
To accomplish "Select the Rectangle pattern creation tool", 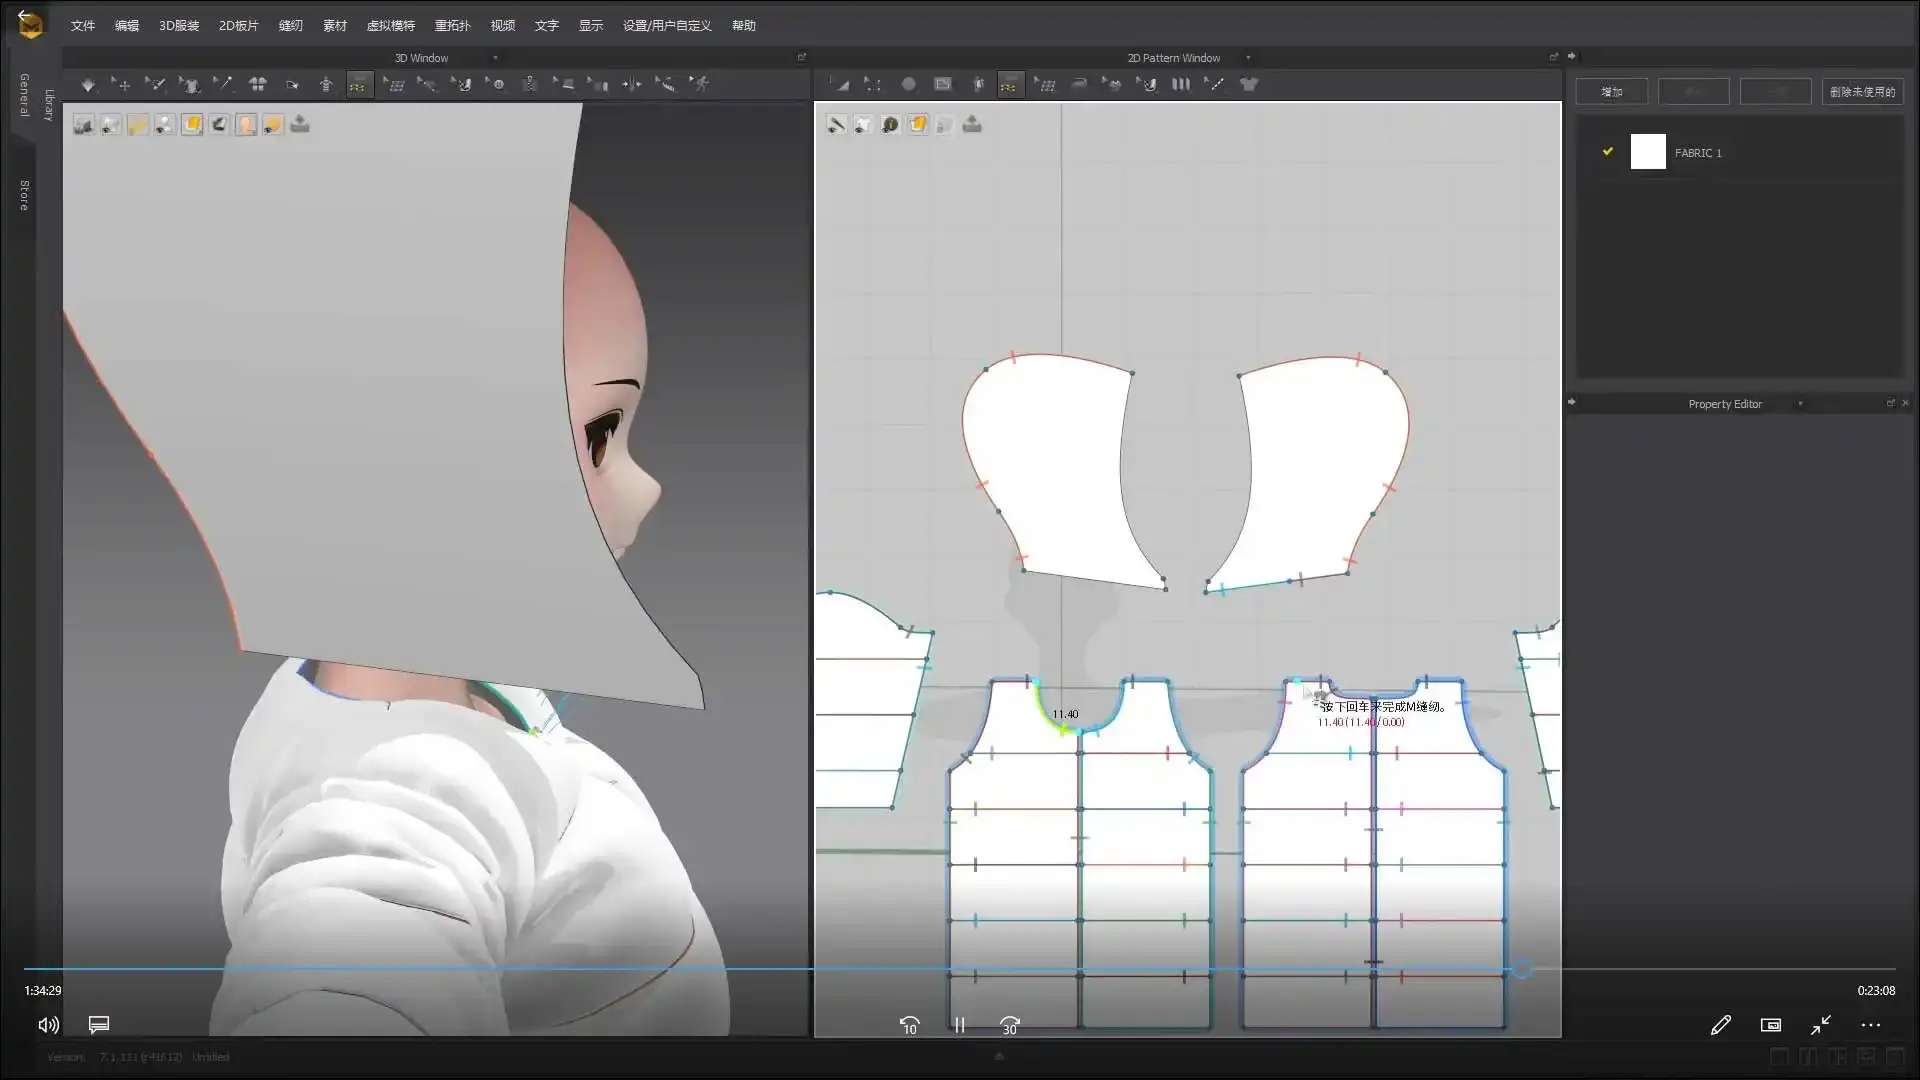I will 944,85.
